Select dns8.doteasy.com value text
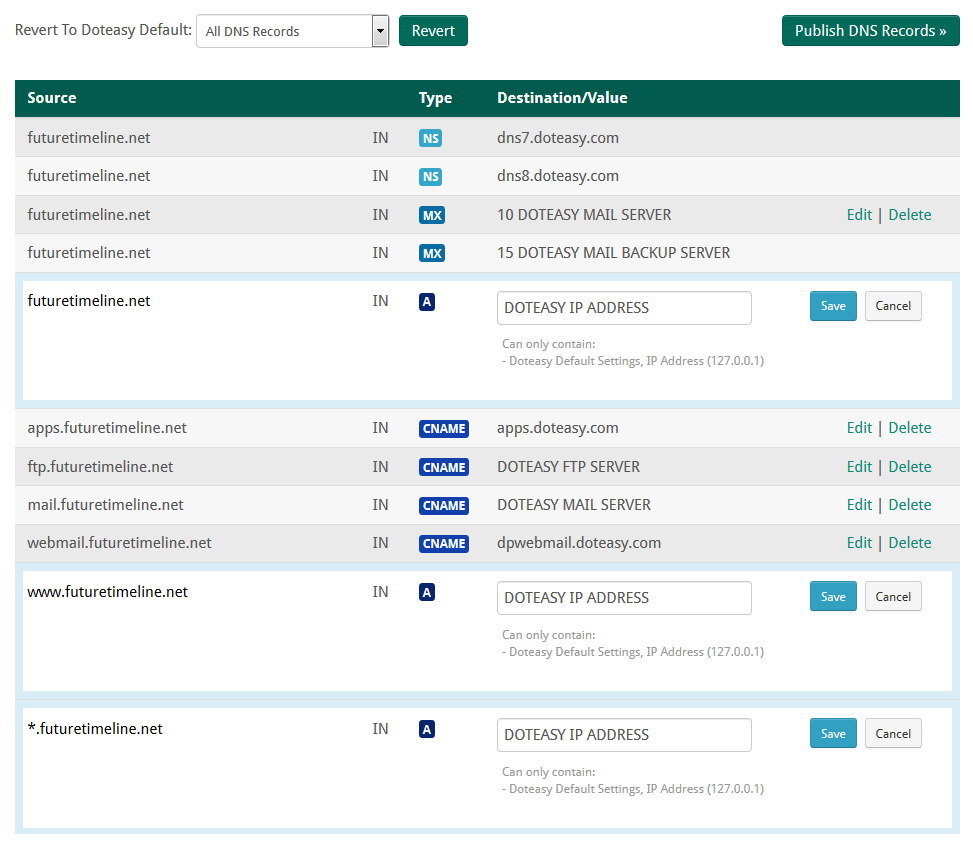The image size is (973, 849). [x=557, y=176]
